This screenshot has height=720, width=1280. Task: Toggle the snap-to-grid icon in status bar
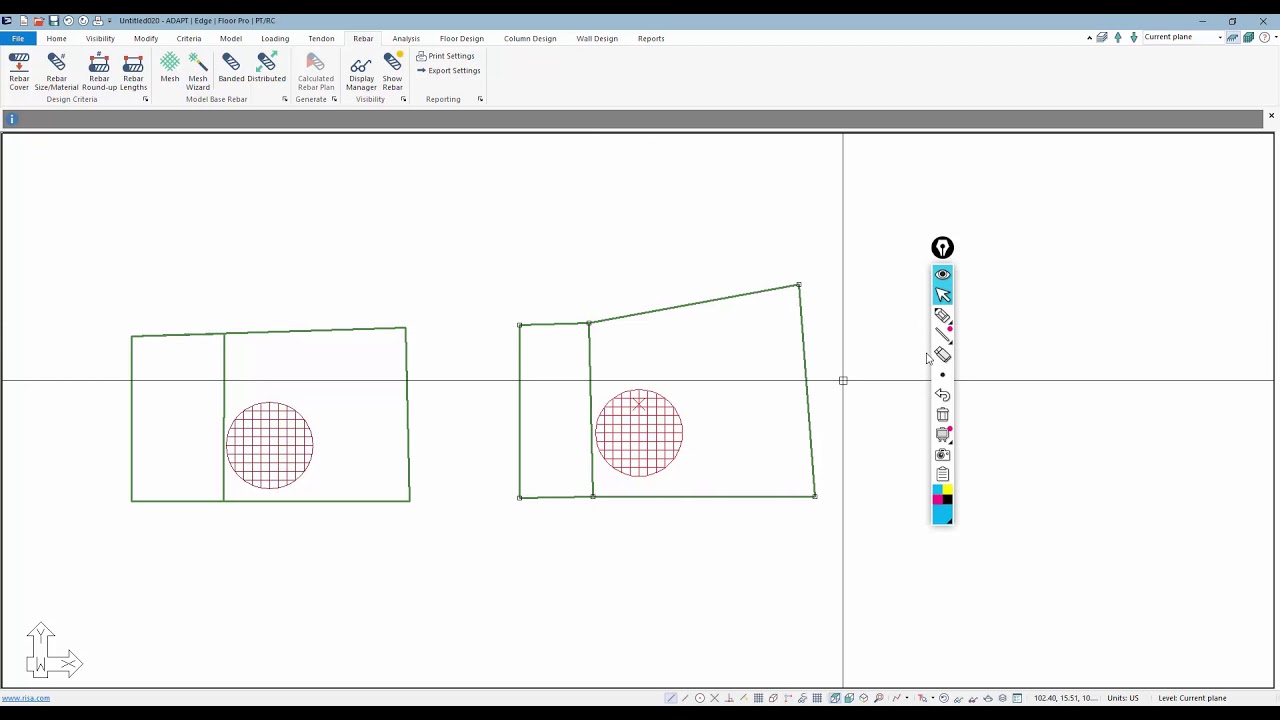[758, 698]
